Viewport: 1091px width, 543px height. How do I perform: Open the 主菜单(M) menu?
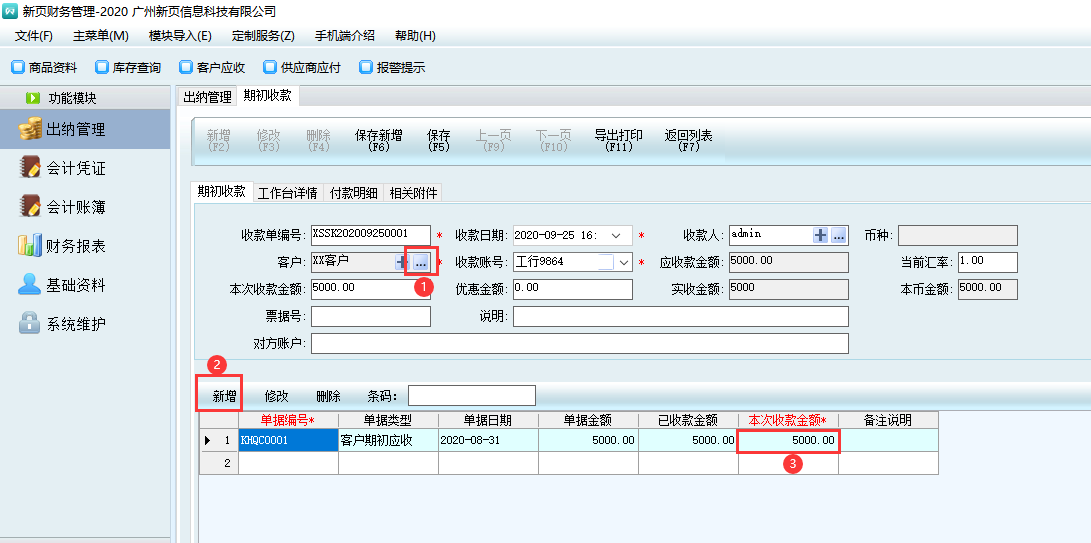[x=100, y=35]
